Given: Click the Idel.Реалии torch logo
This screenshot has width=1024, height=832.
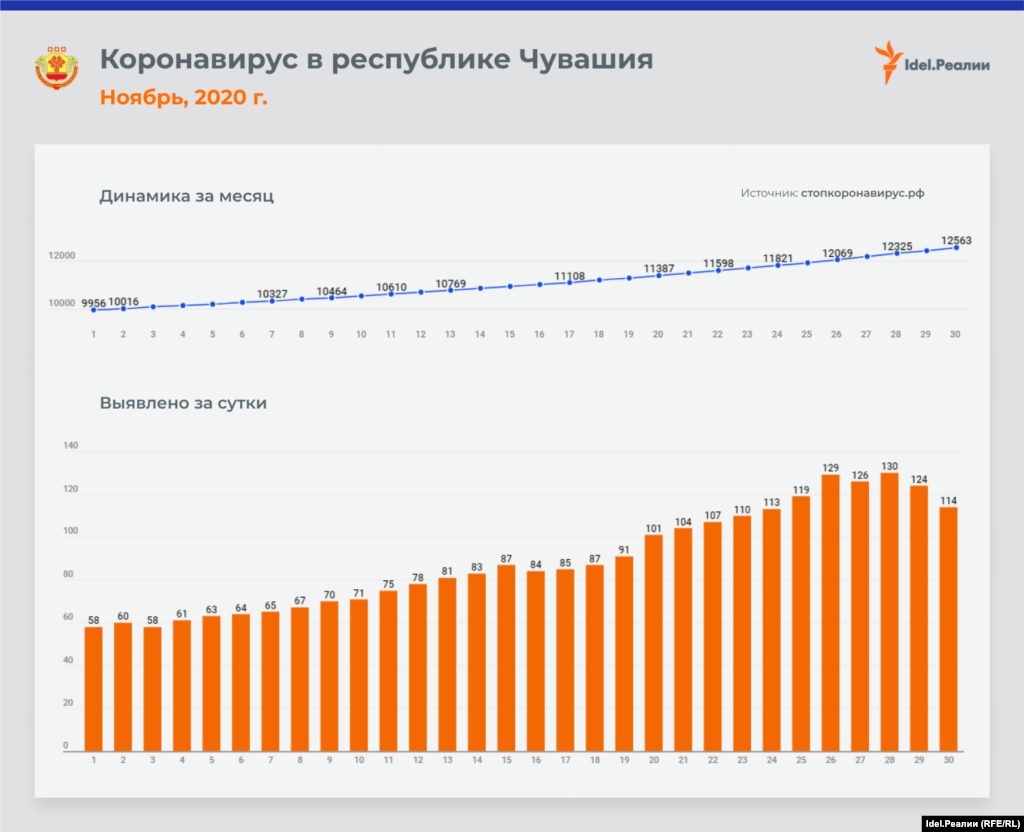Looking at the screenshot, I should point(886,63).
